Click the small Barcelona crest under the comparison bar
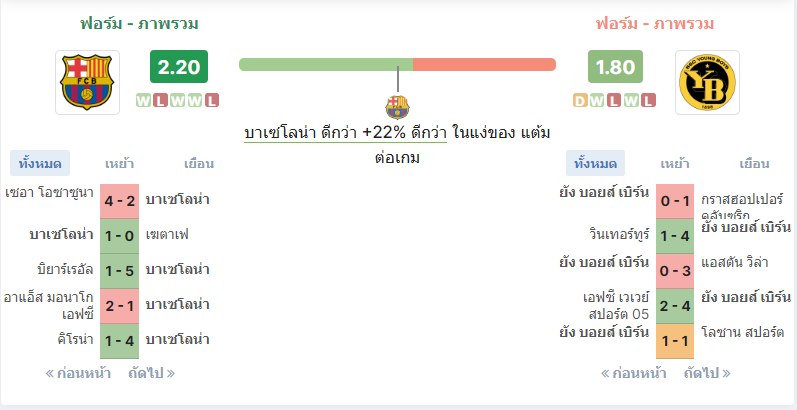Viewport: 797px width, 410px height. pyautogui.click(x=397, y=107)
